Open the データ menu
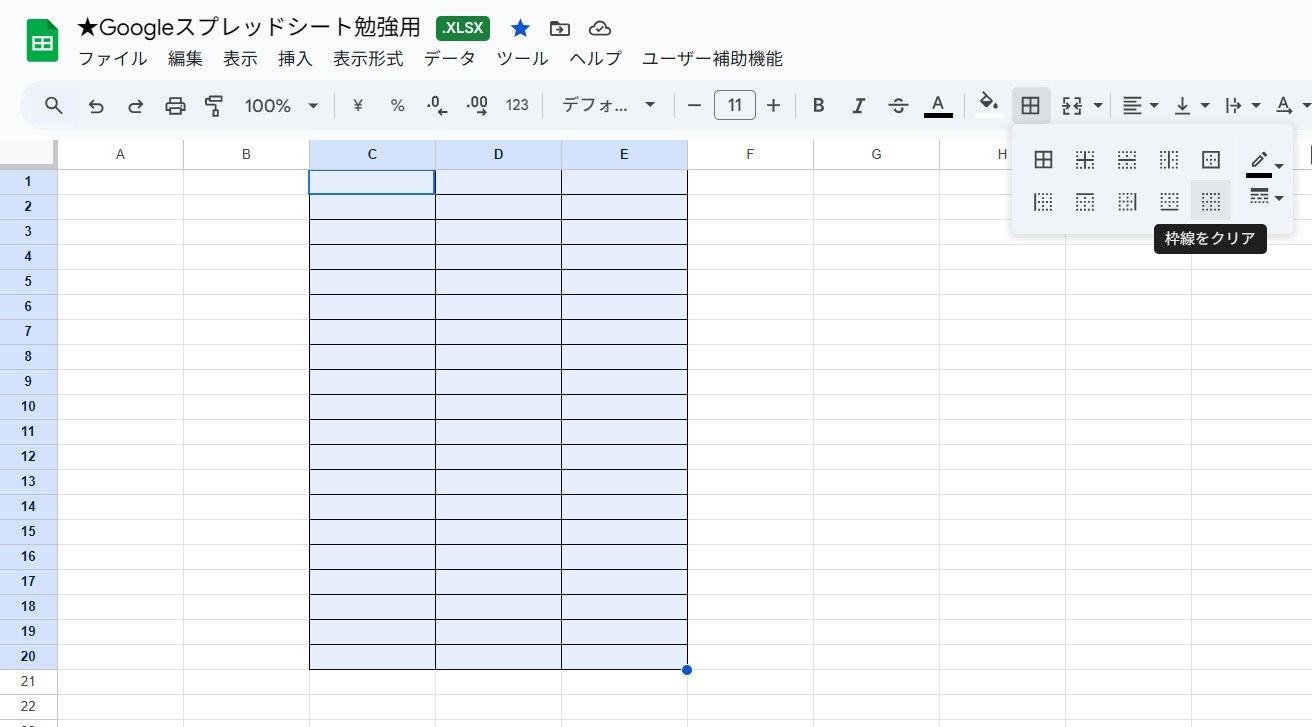The width and height of the screenshot is (1312, 727). 449,59
